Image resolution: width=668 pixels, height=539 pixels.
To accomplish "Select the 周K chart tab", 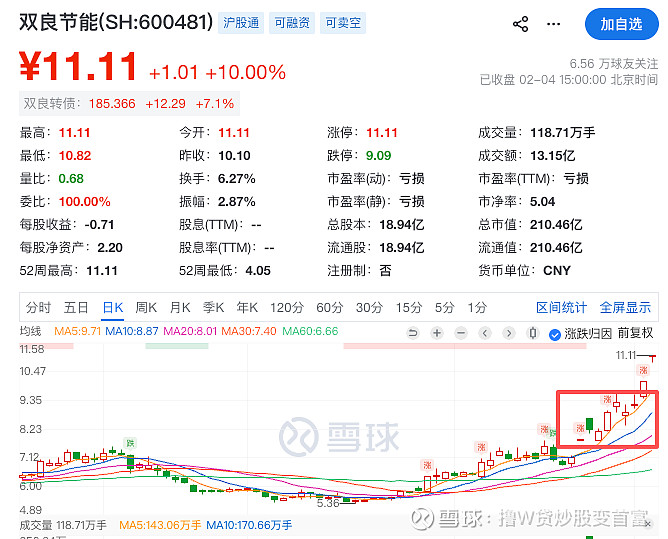I will 146,307.
